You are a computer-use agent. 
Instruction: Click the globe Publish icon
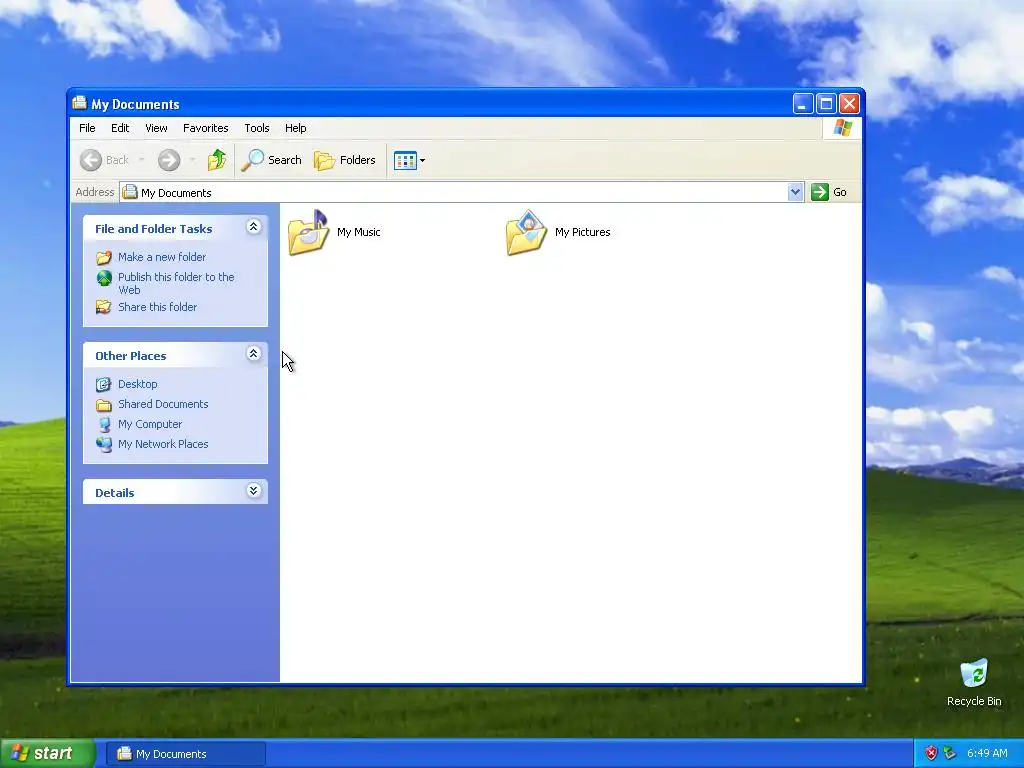[104, 278]
